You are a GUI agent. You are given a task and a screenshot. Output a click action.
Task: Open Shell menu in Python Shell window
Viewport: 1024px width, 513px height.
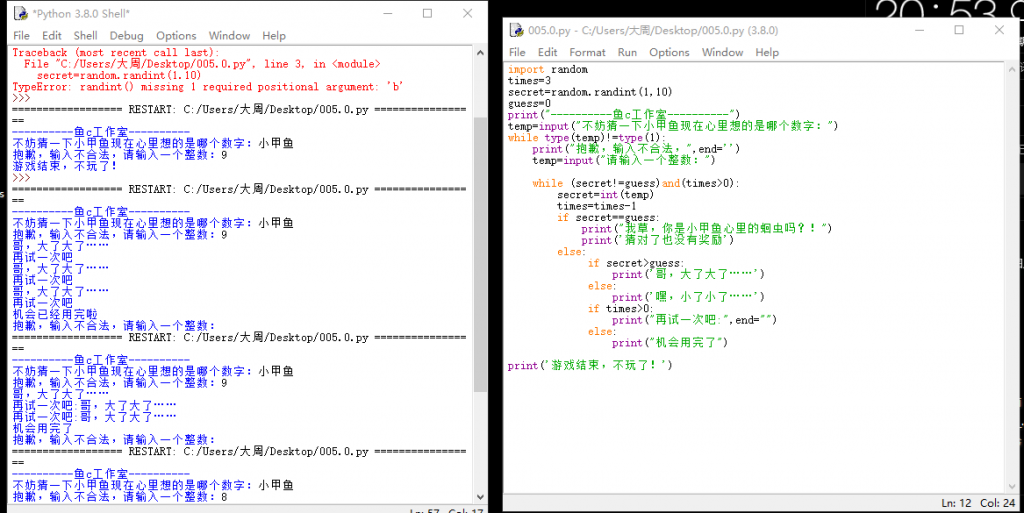[86, 35]
